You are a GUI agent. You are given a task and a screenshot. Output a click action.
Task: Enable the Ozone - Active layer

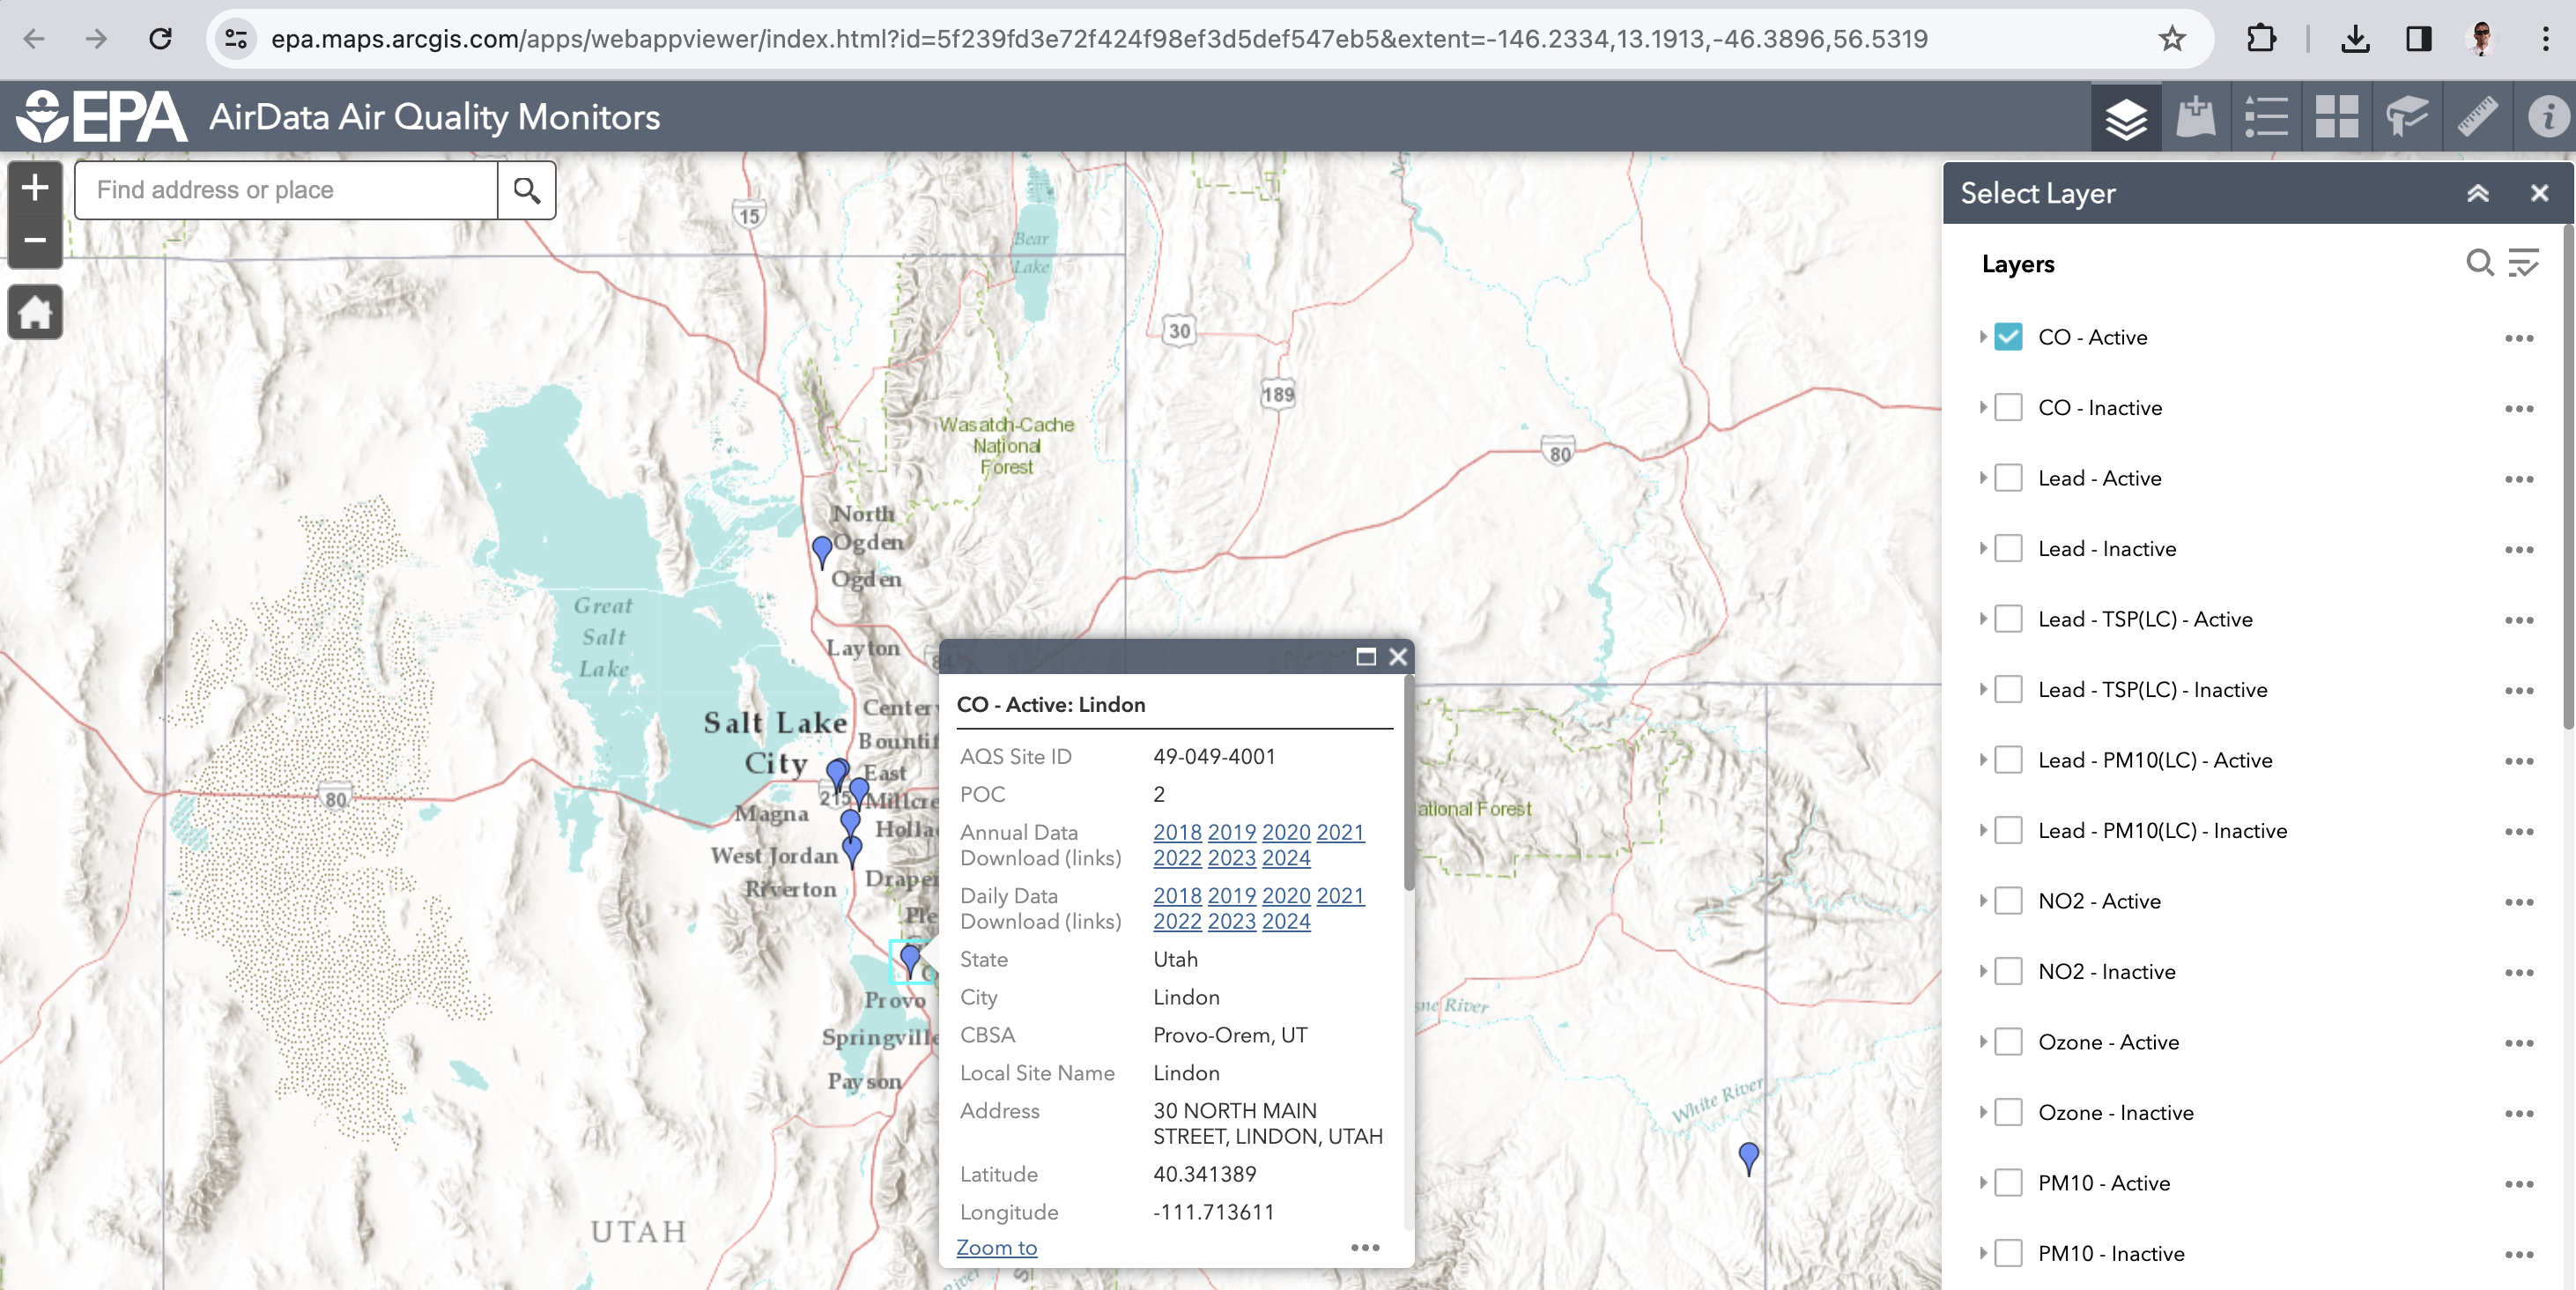pos(2007,1041)
